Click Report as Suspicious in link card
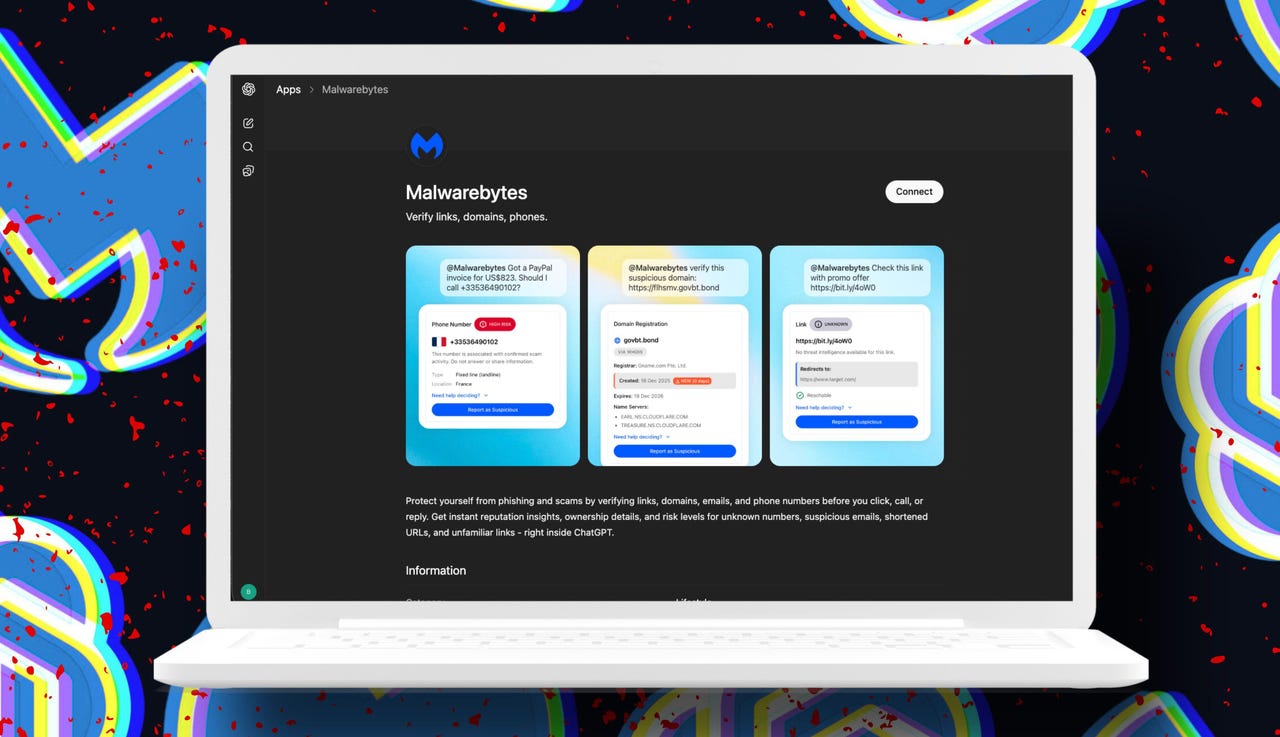The image size is (1280, 737). (x=856, y=422)
